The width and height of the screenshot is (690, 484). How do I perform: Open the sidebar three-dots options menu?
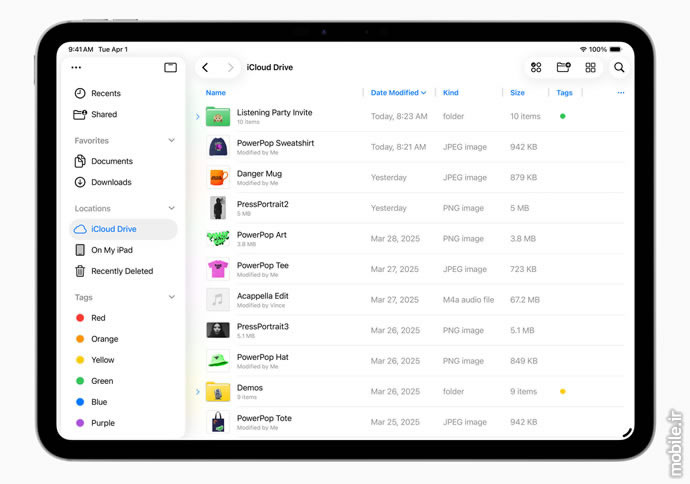tap(76, 67)
